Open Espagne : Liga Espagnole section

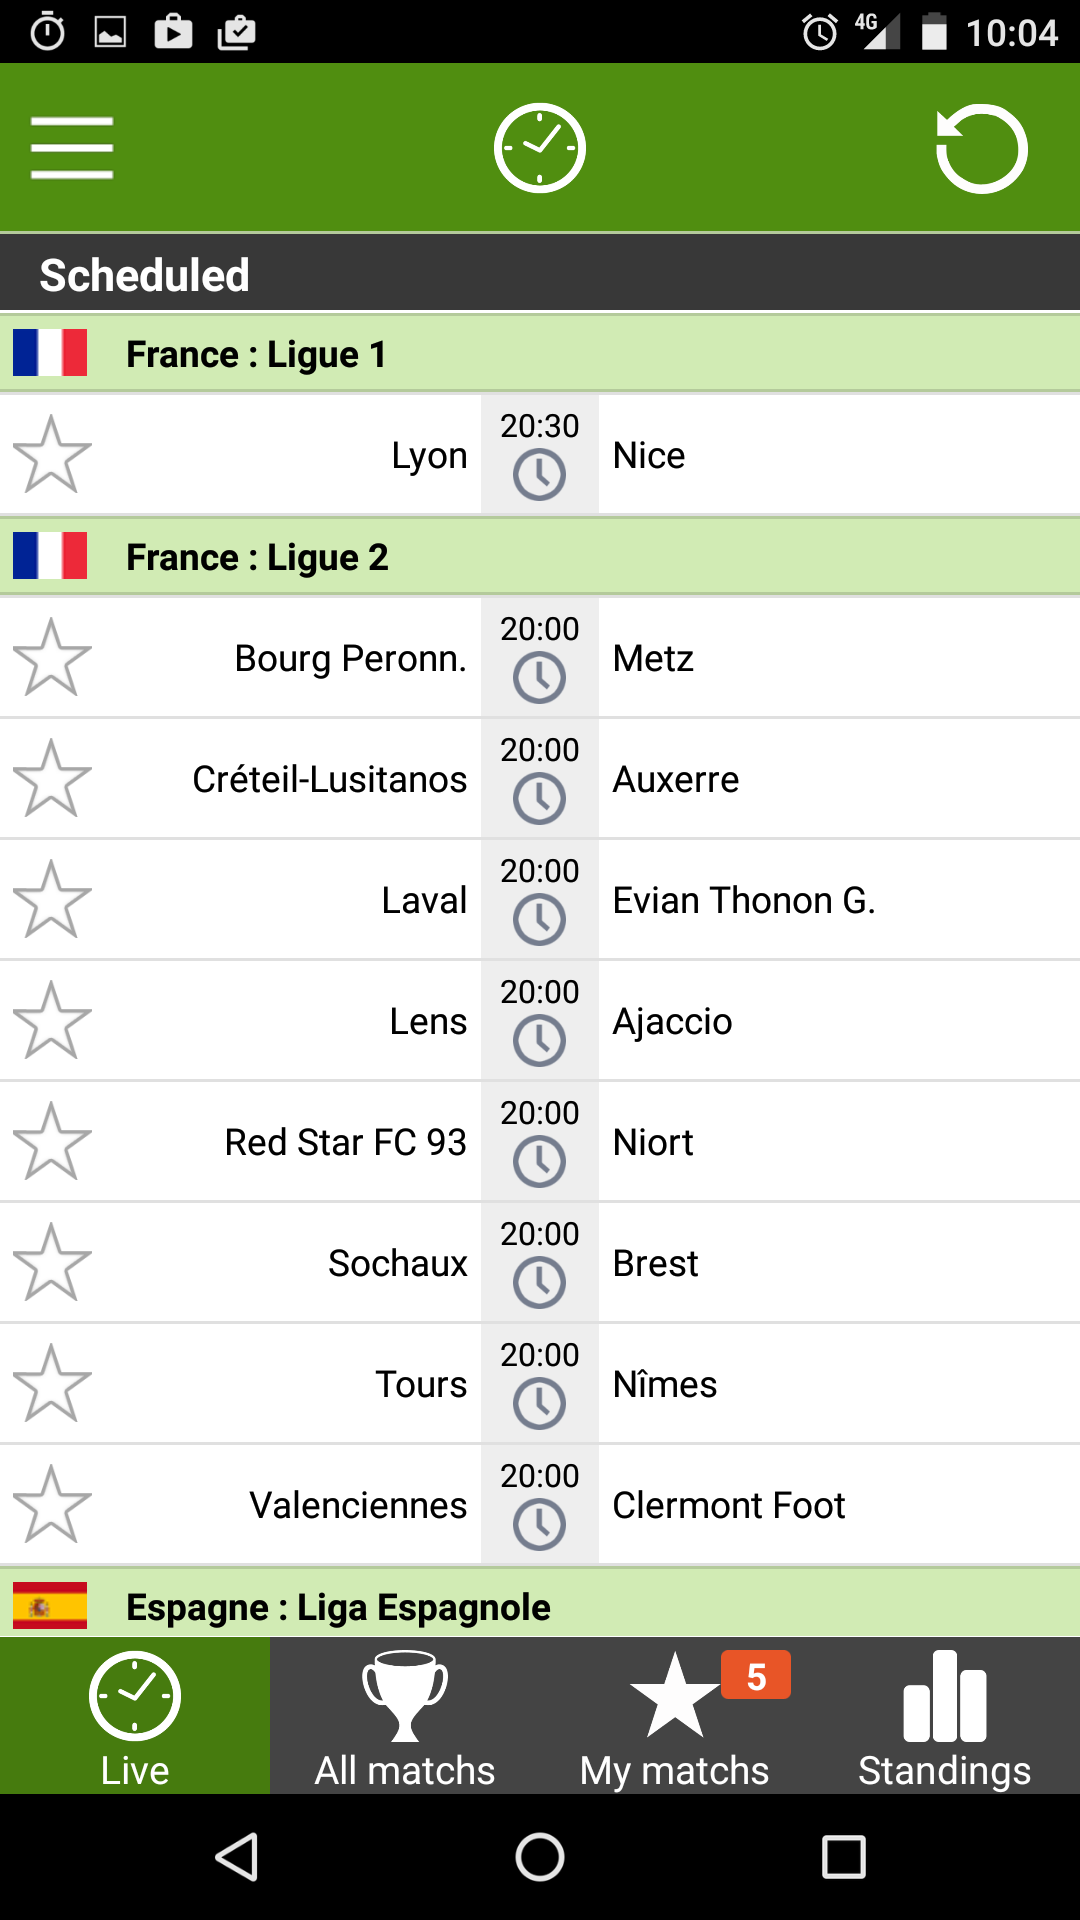(540, 1607)
